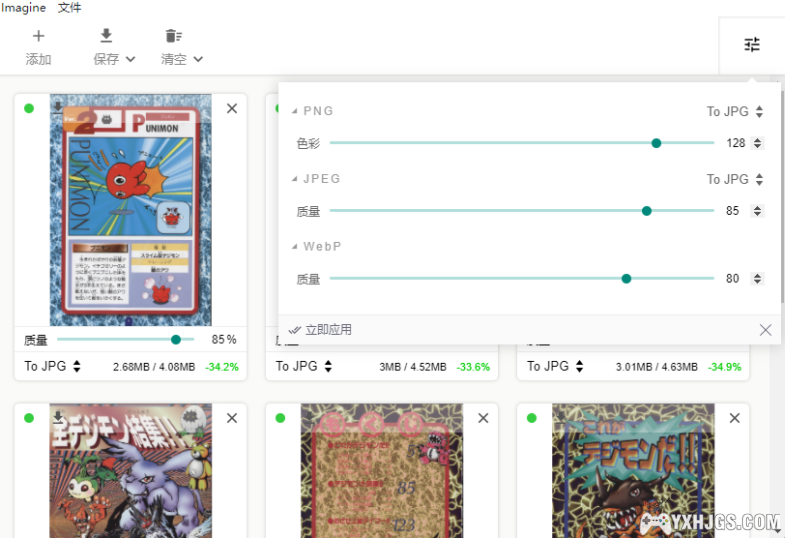Viewport: 785px width, 538px height.
Task: Remove the bottom-left Digimon poster image
Action: click(x=232, y=418)
